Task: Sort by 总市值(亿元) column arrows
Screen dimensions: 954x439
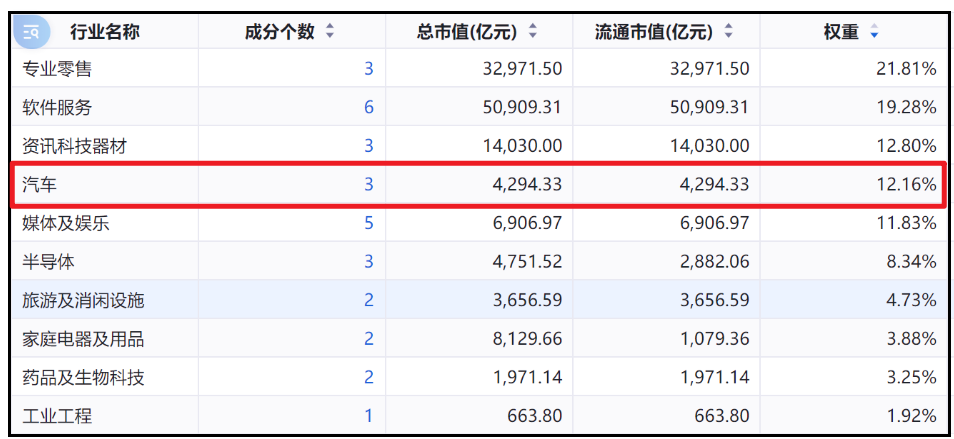Action: pyautogui.click(x=532, y=32)
